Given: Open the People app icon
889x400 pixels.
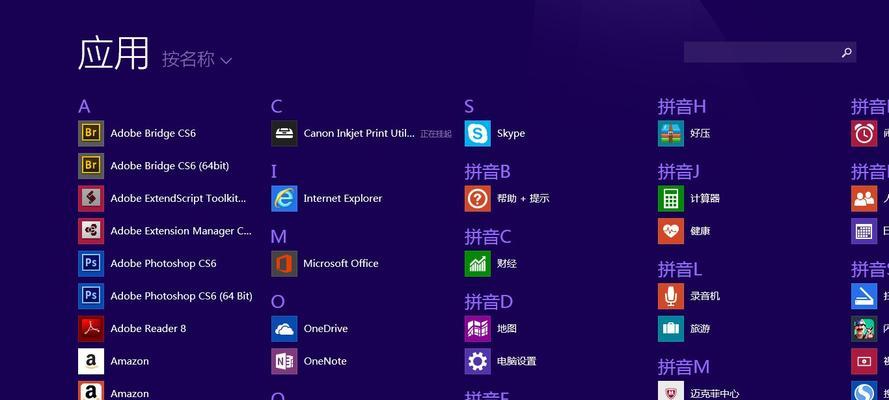Looking at the screenshot, I should (x=864, y=198).
